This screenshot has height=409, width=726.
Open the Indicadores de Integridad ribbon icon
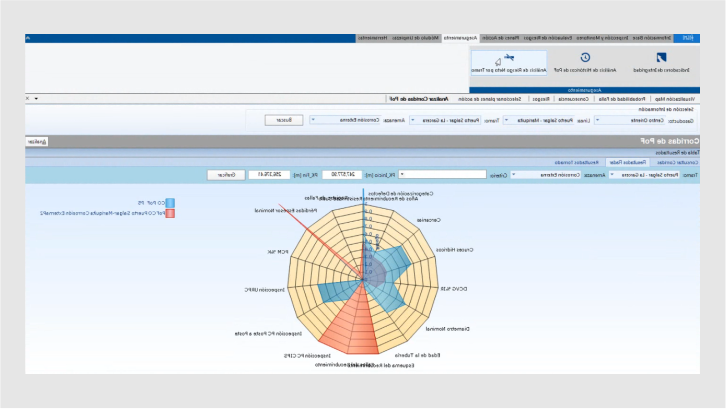[661, 63]
